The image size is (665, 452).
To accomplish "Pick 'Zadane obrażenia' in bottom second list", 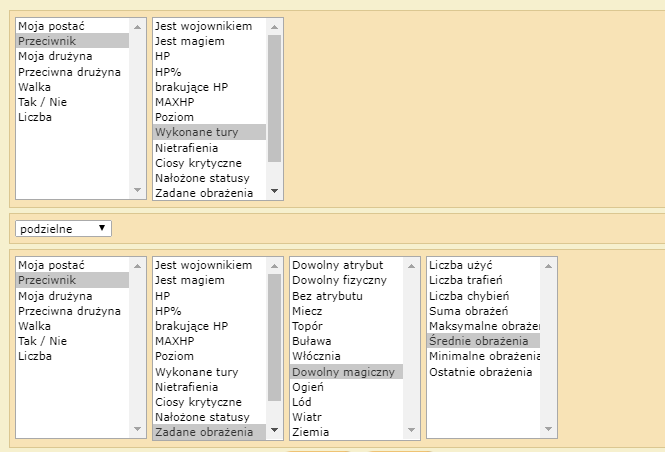I will pos(210,432).
